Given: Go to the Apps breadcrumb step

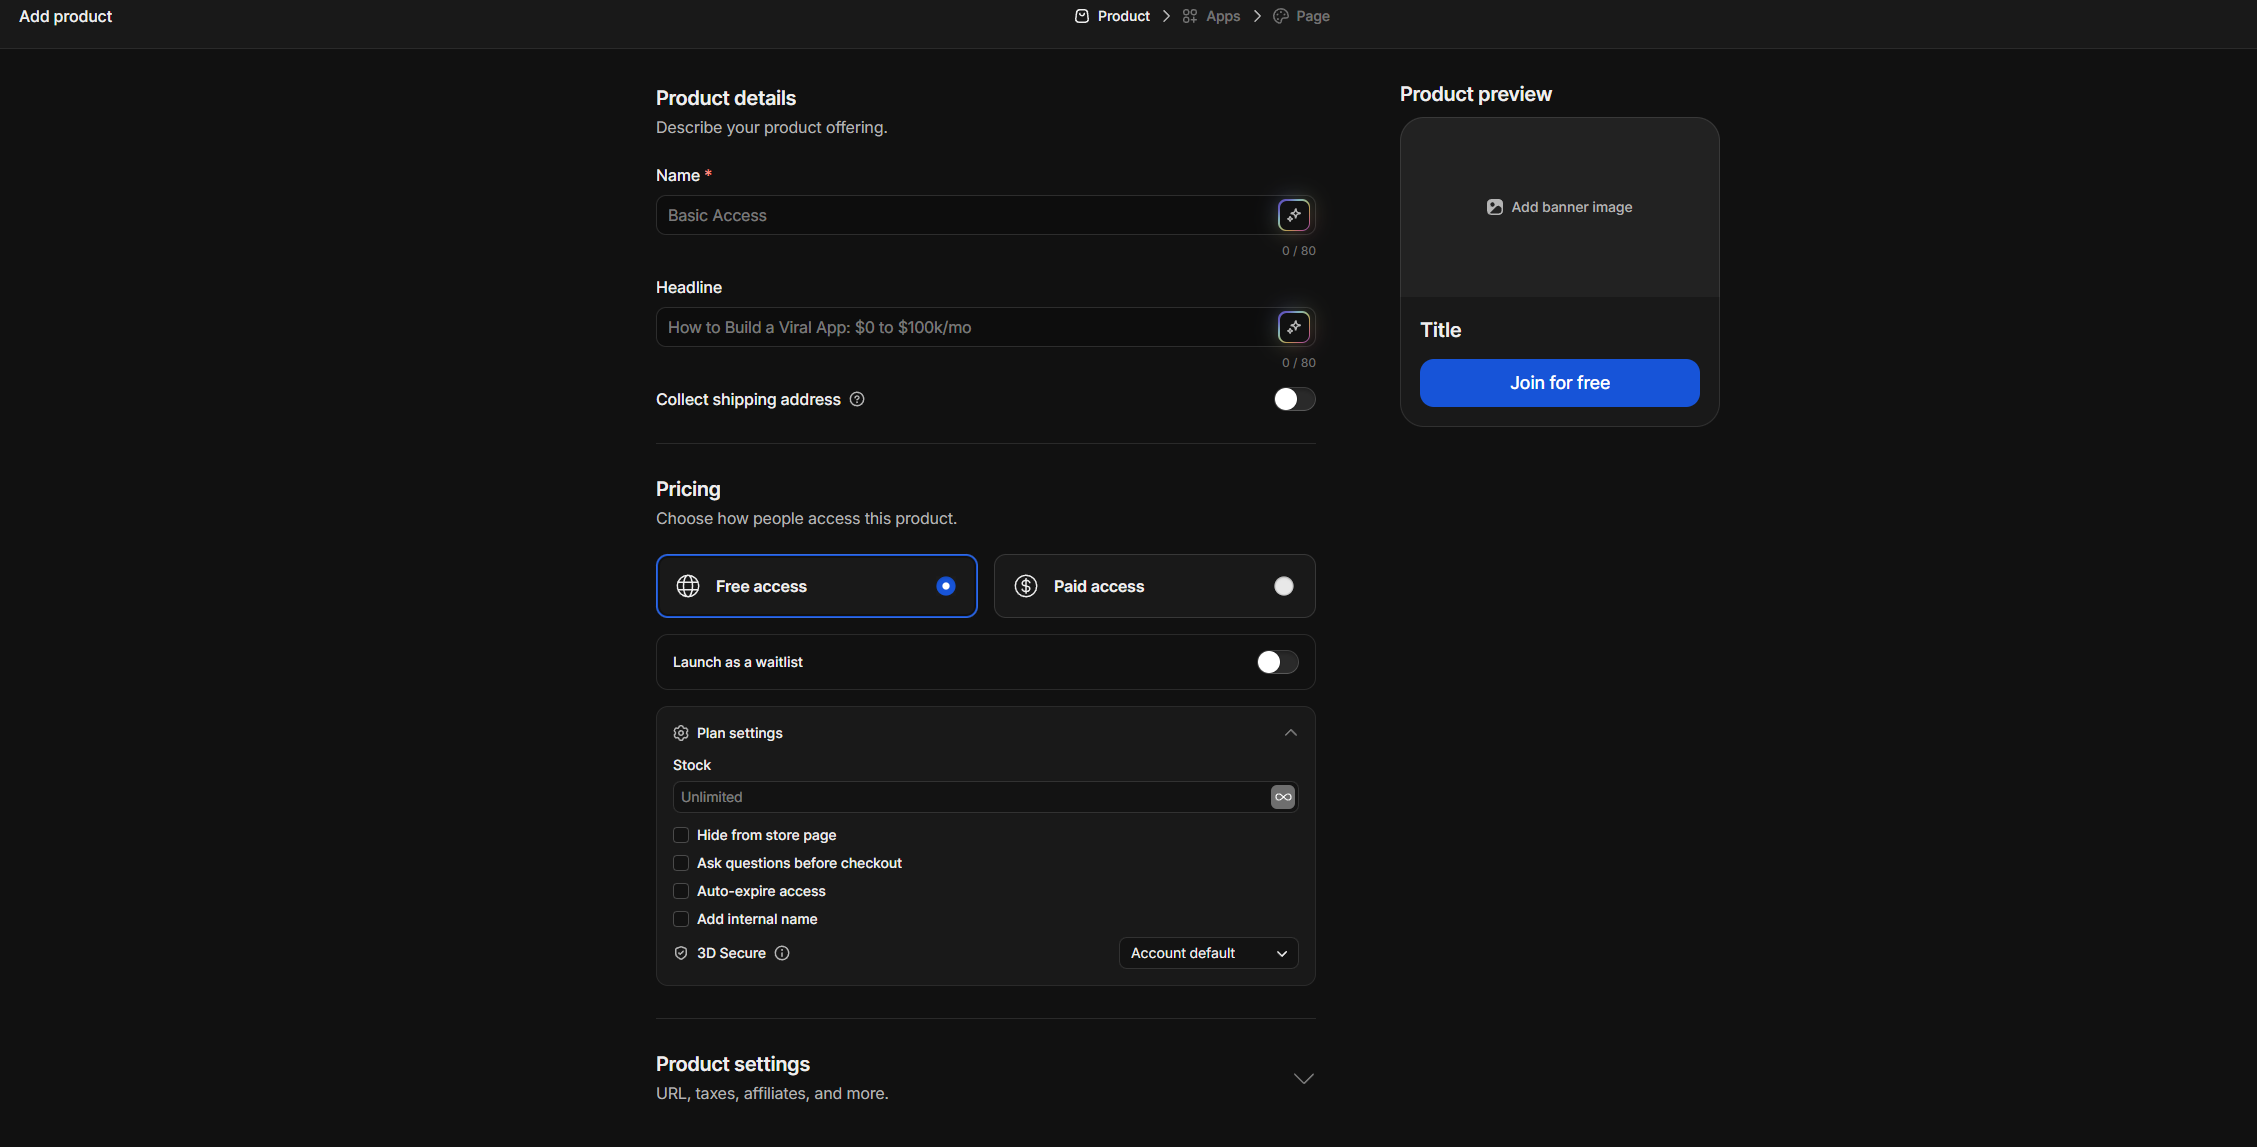Looking at the screenshot, I should click(1211, 16).
